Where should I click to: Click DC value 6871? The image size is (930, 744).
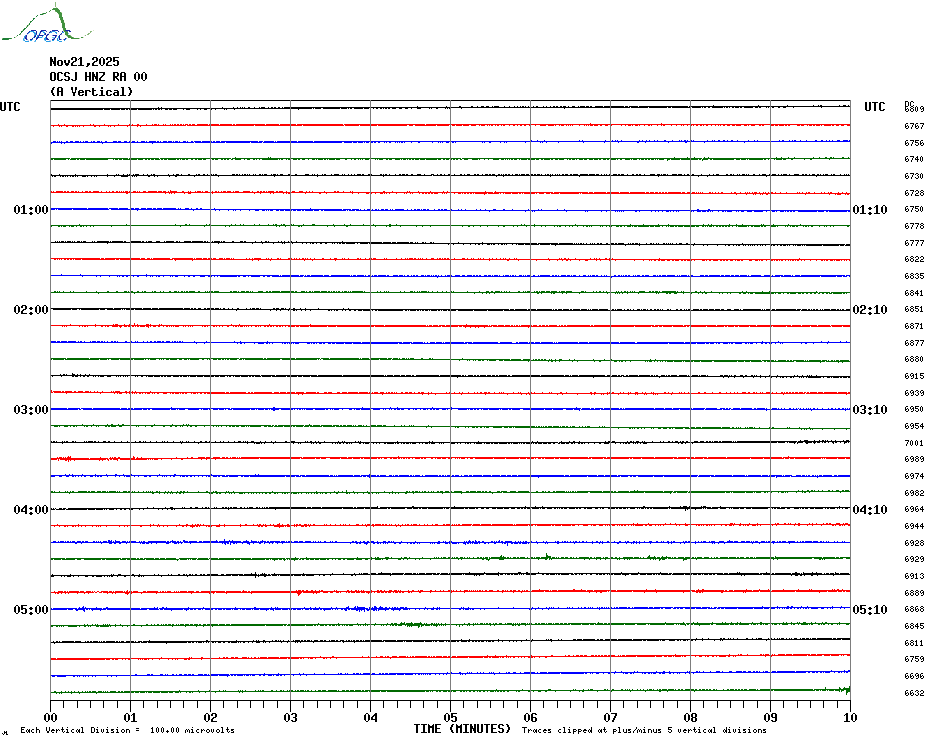point(914,326)
